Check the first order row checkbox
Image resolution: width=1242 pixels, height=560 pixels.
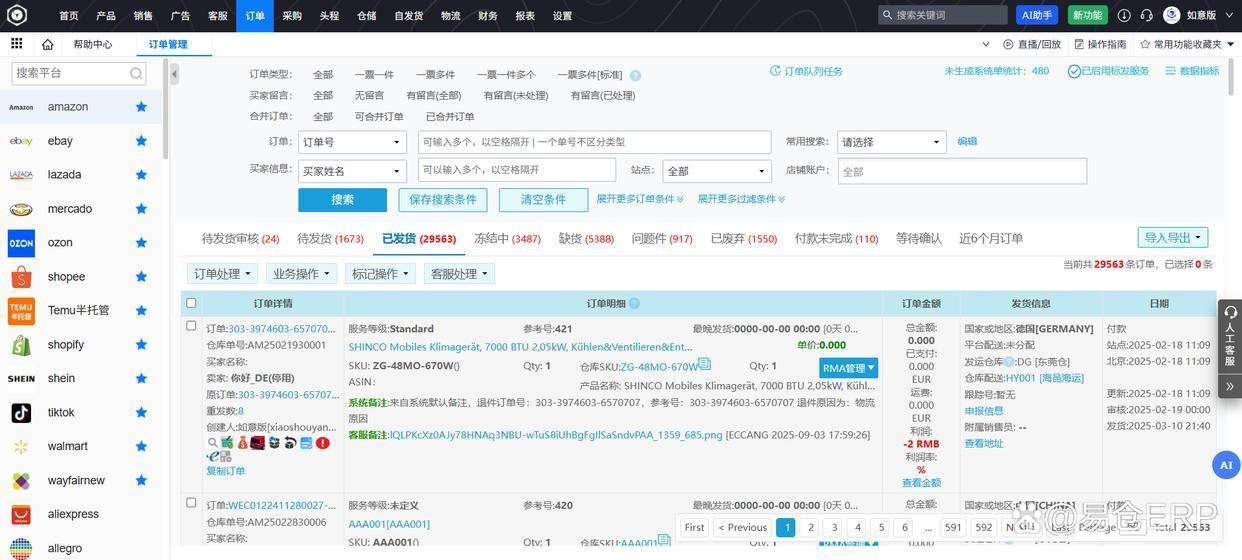pos(191,326)
